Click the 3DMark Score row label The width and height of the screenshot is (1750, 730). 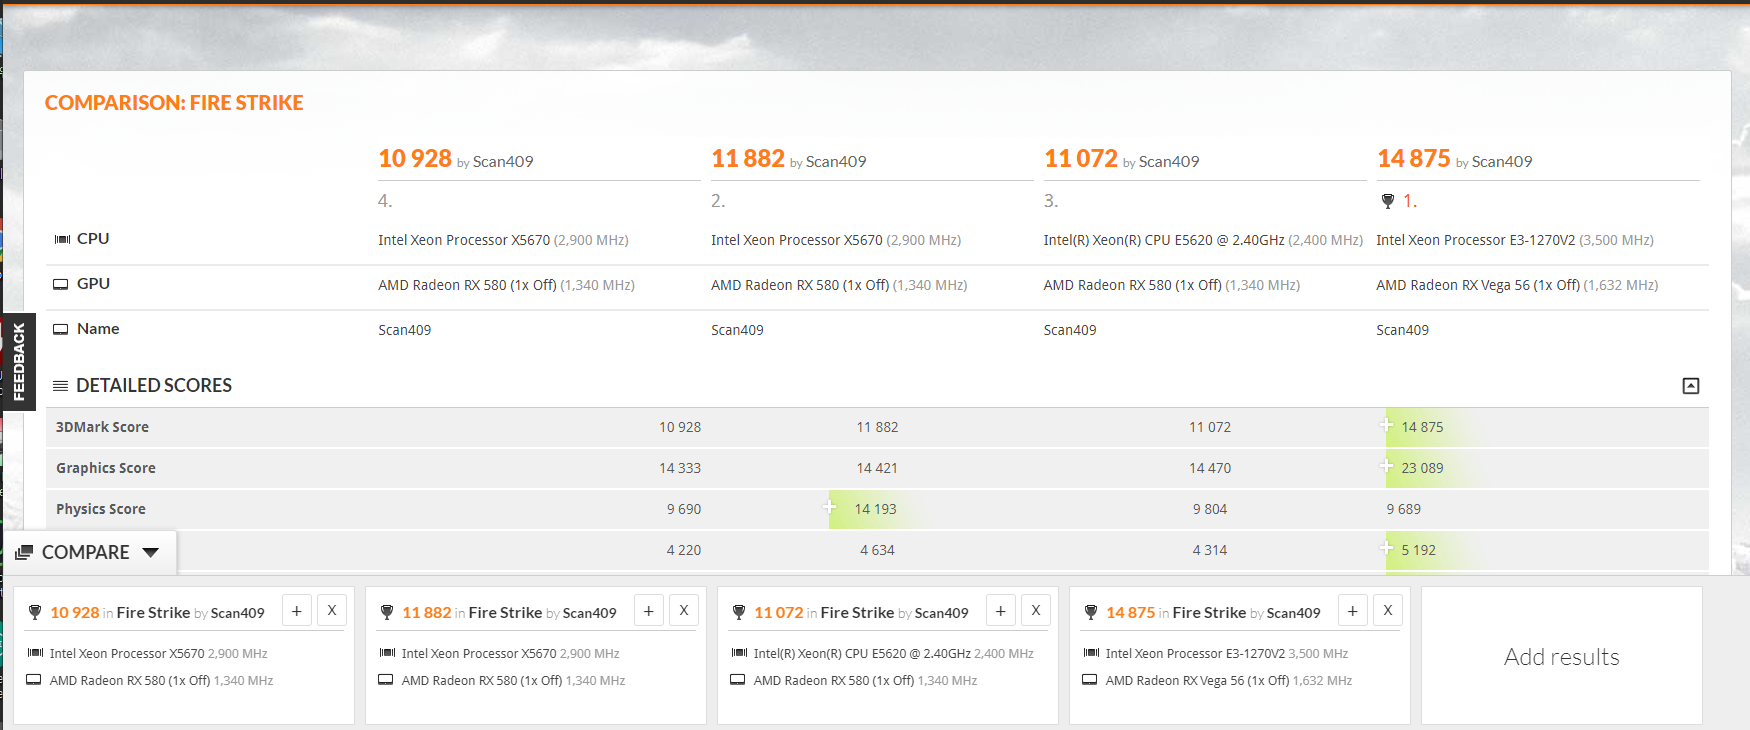point(102,427)
